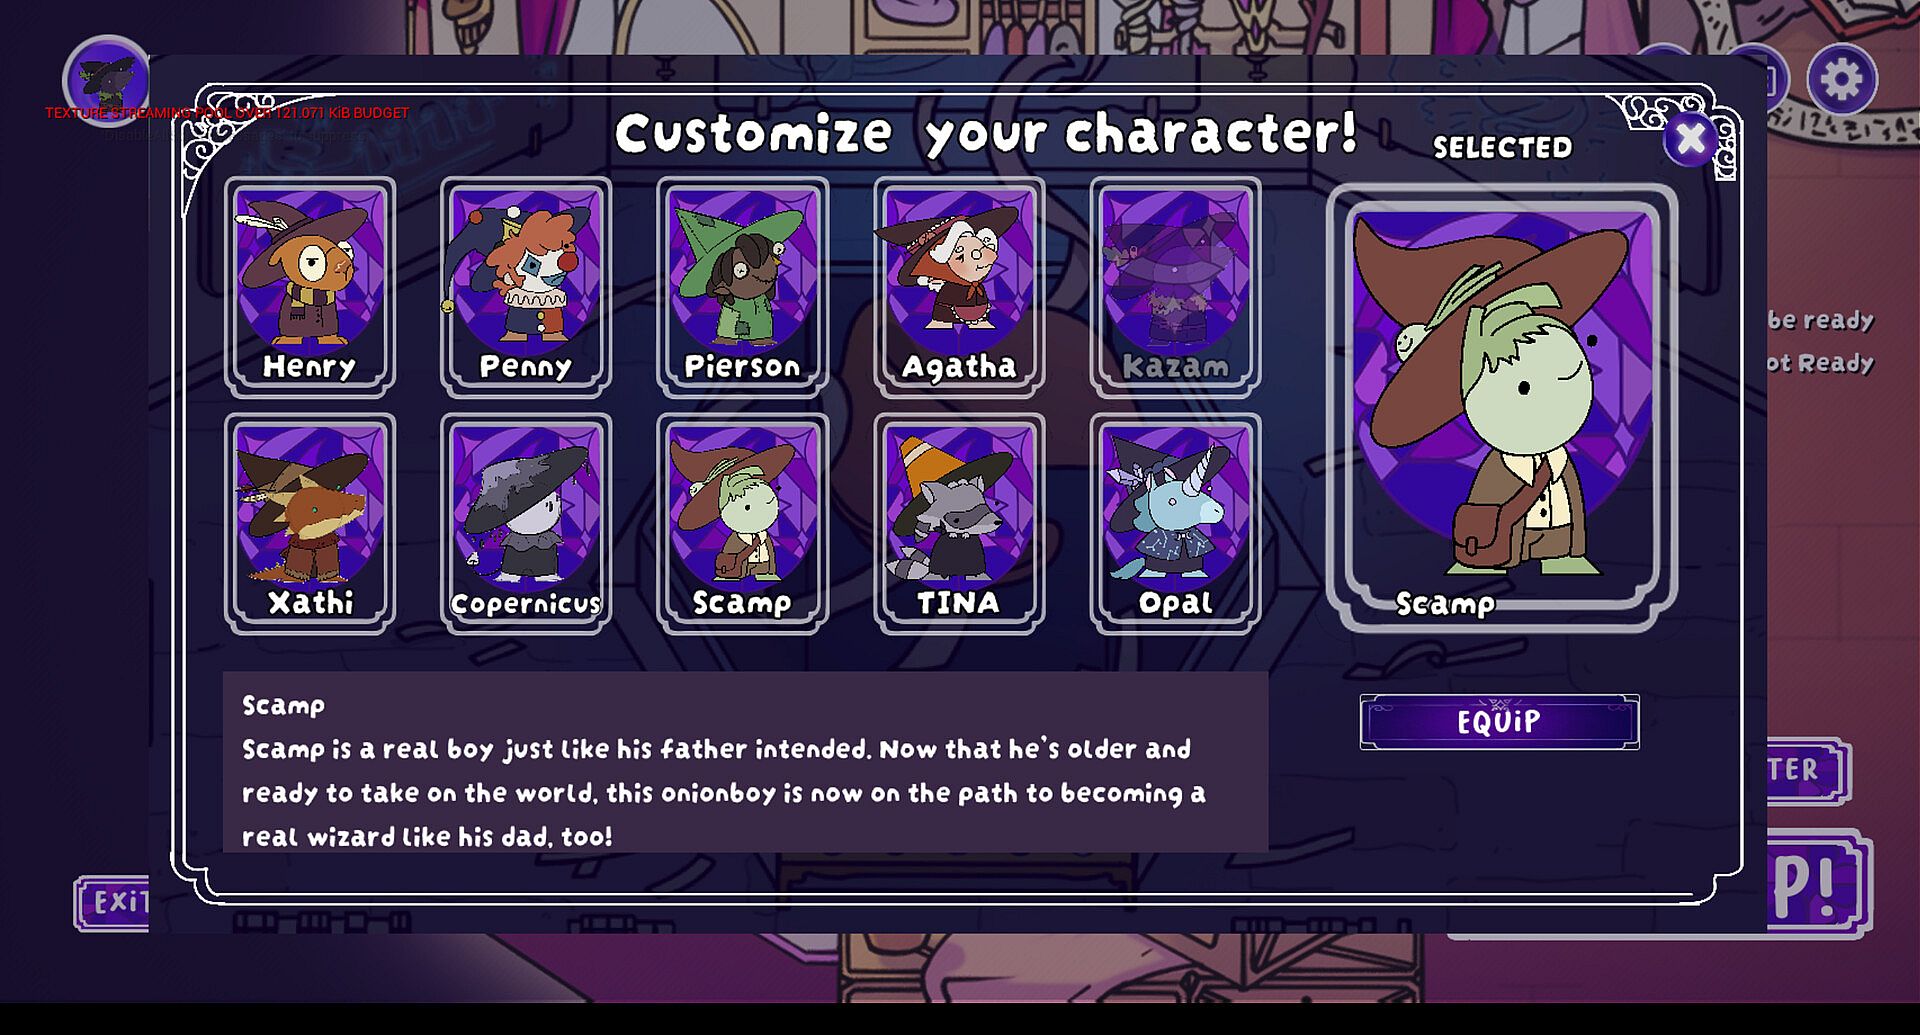The width and height of the screenshot is (1920, 1035).
Task: Select Opal the unicorn character
Action: click(1175, 523)
